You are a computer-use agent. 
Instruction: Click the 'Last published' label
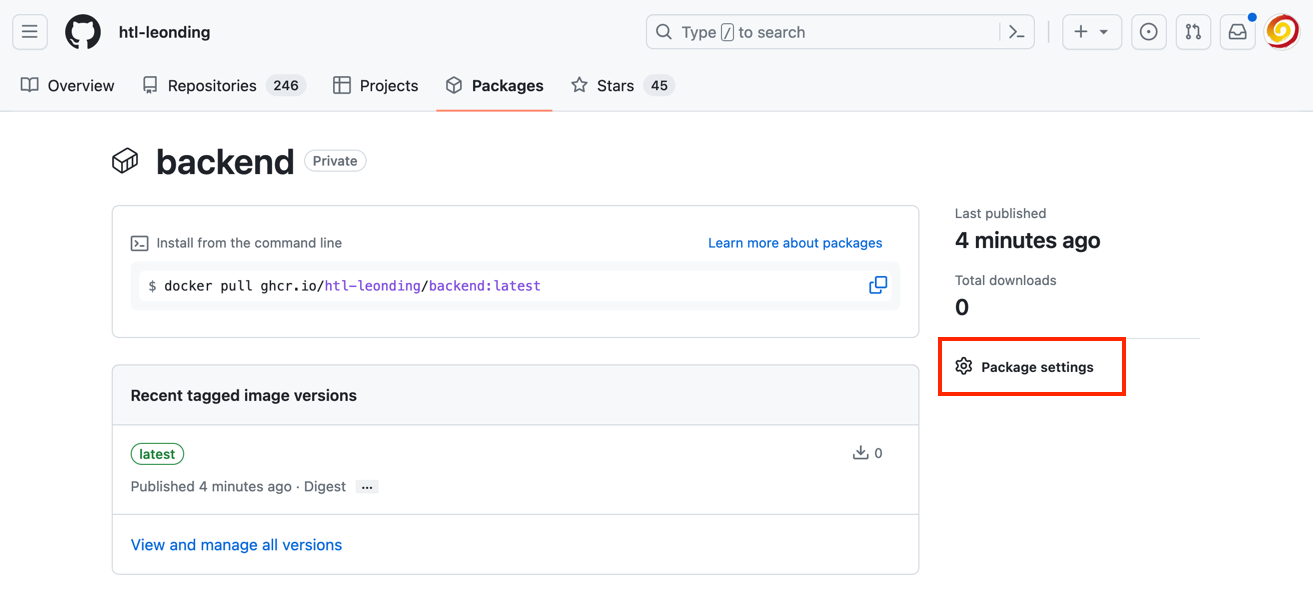click(1001, 213)
